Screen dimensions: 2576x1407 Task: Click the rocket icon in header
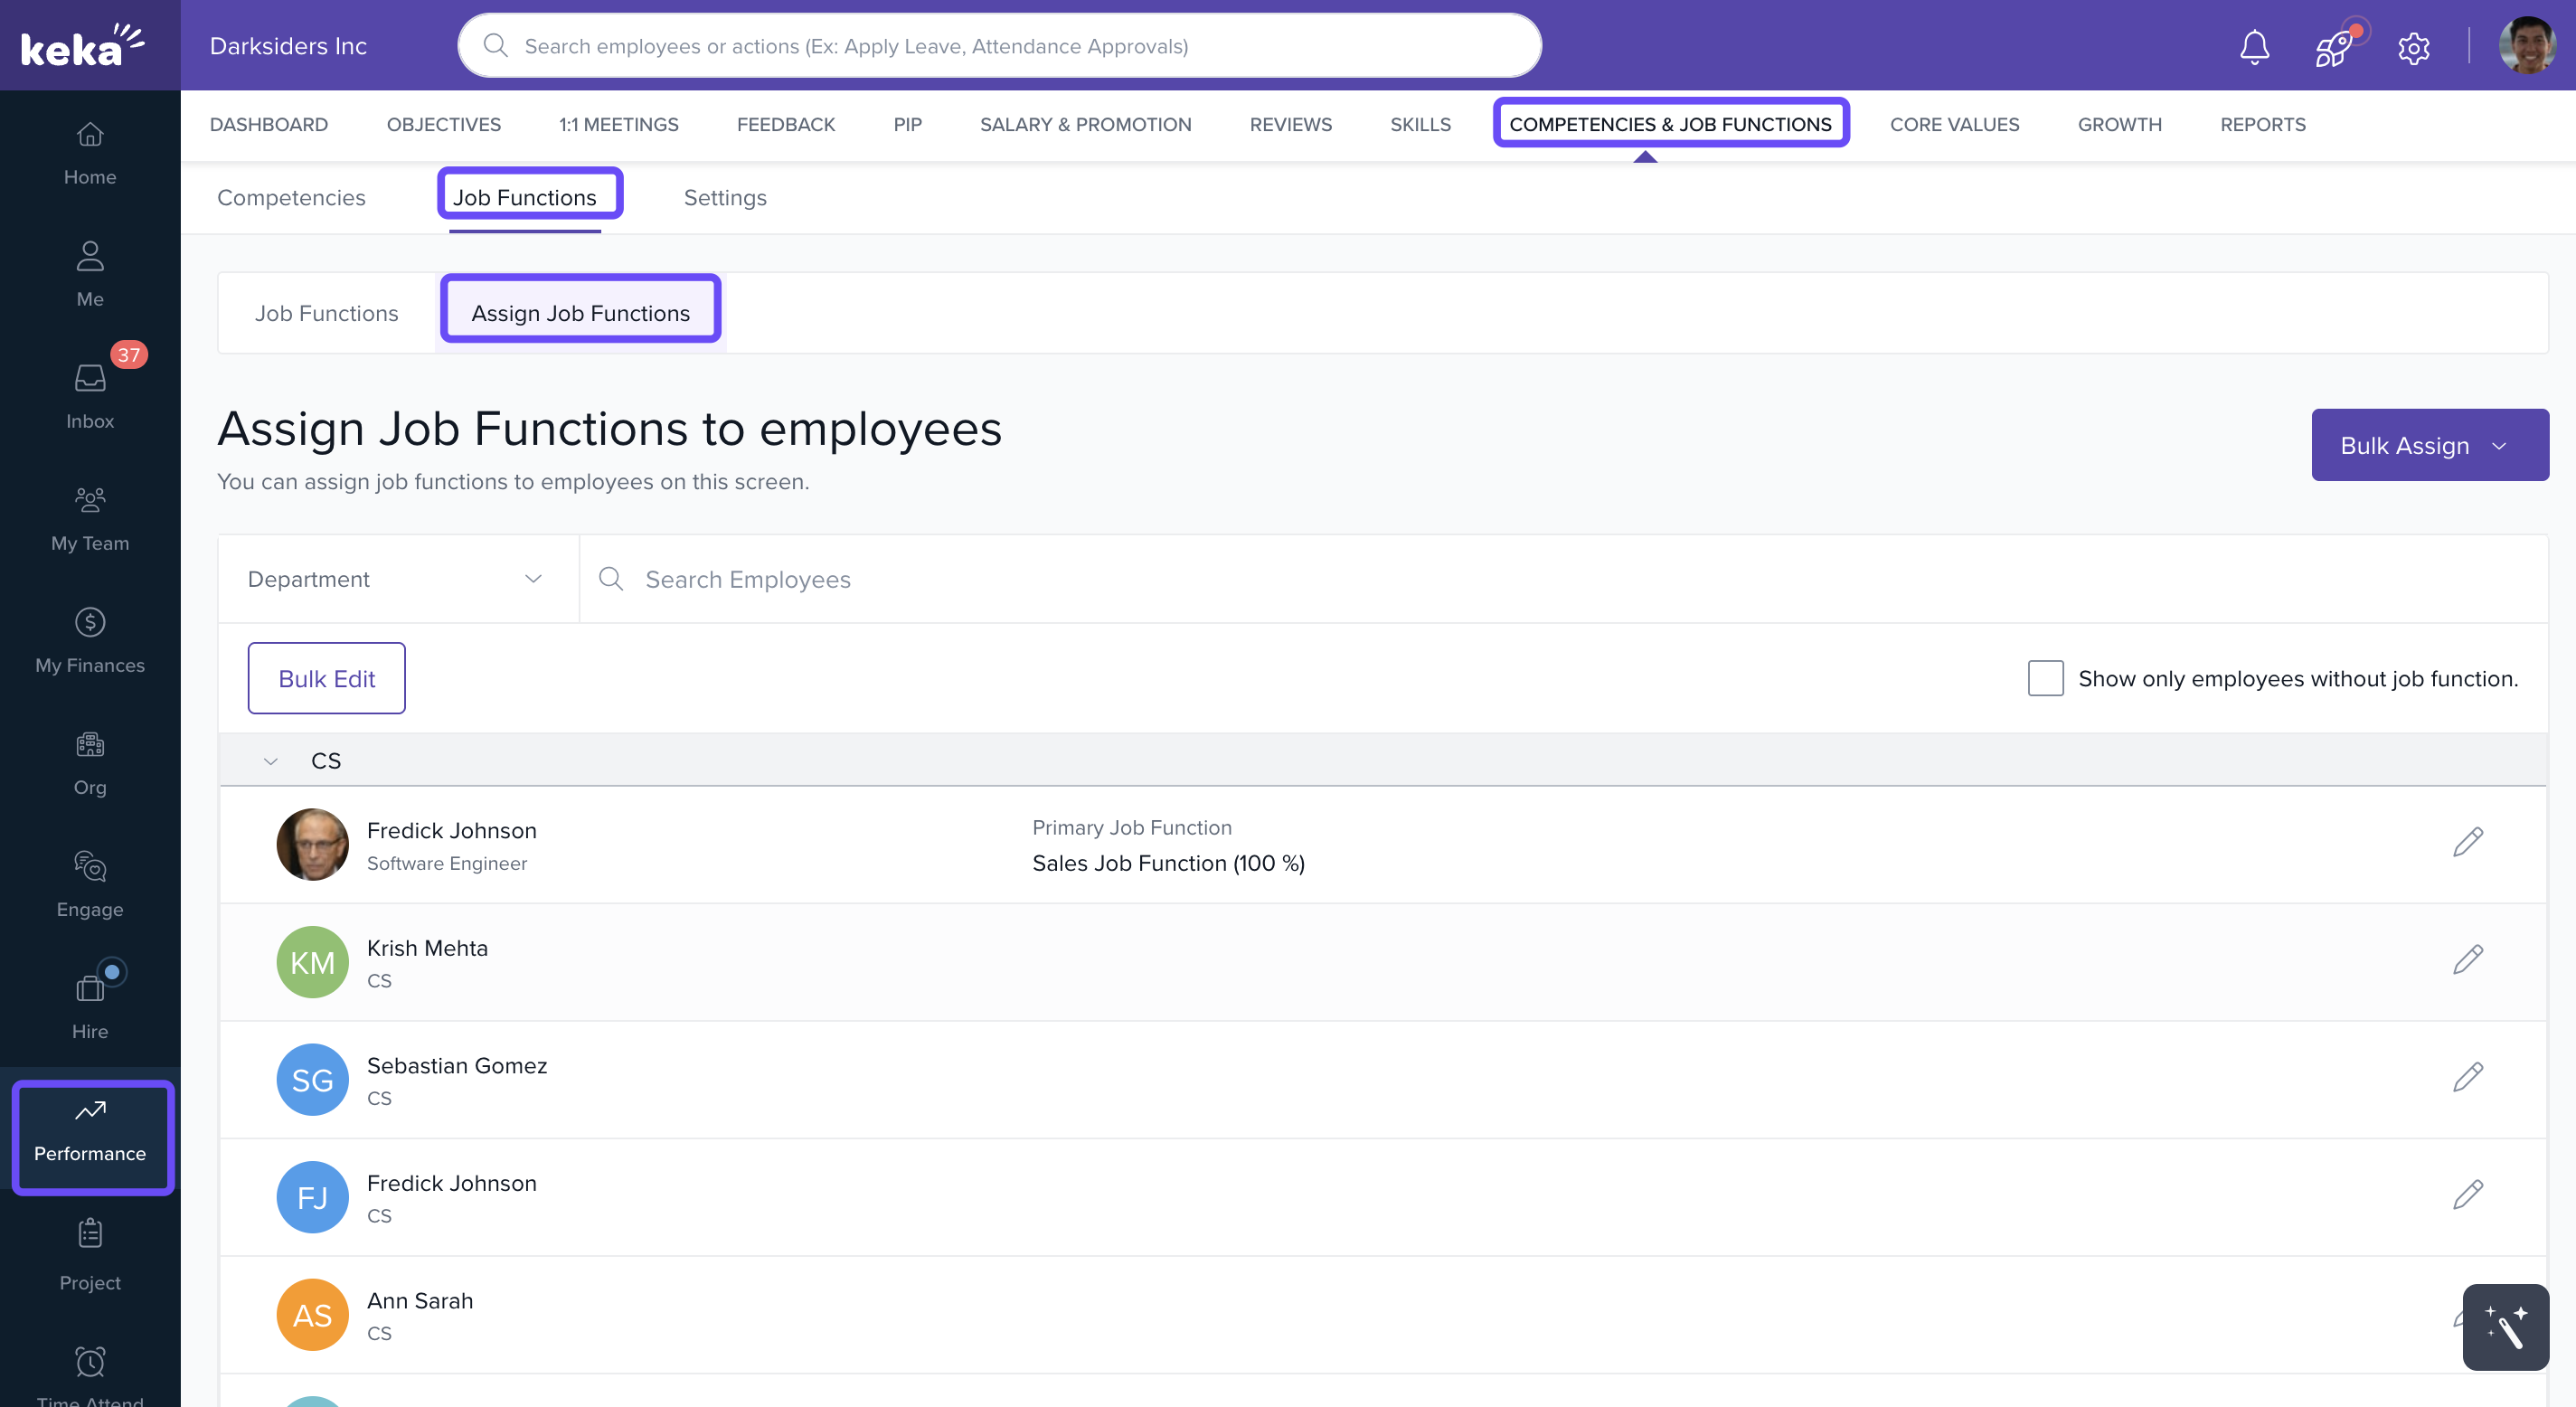[2333, 46]
